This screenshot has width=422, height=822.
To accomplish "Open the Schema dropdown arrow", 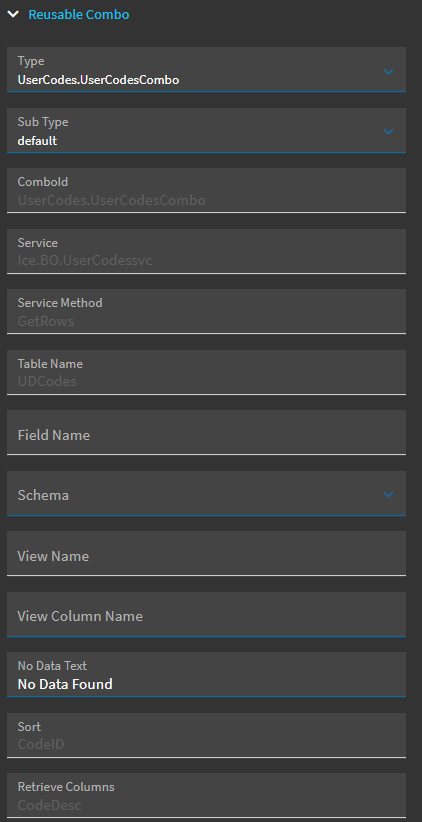I will pos(388,494).
